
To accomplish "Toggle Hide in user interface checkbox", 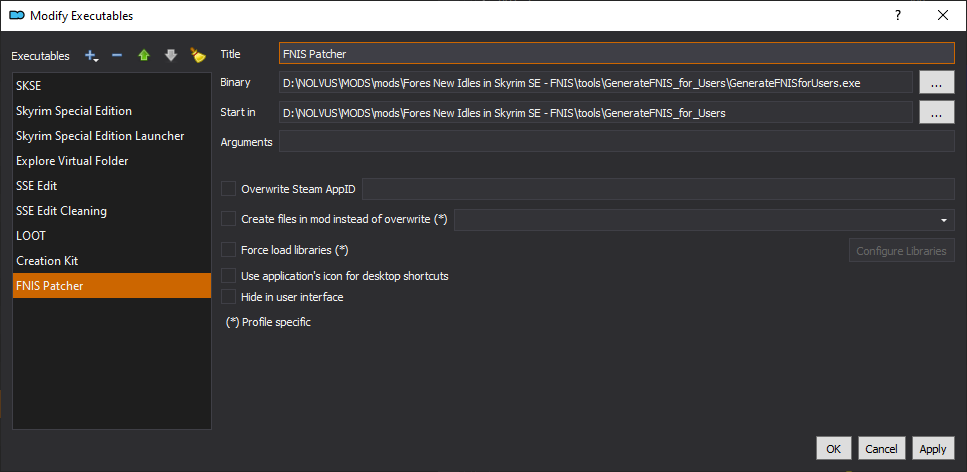I will tap(229, 297).
